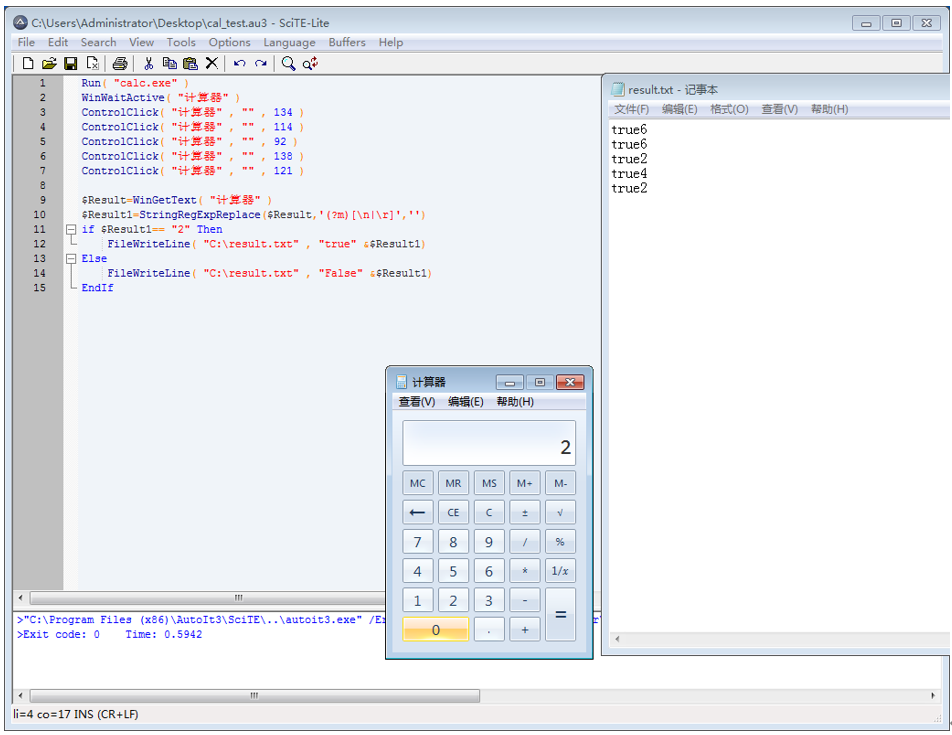Click the decimal point calculator button

coord(489,630)
